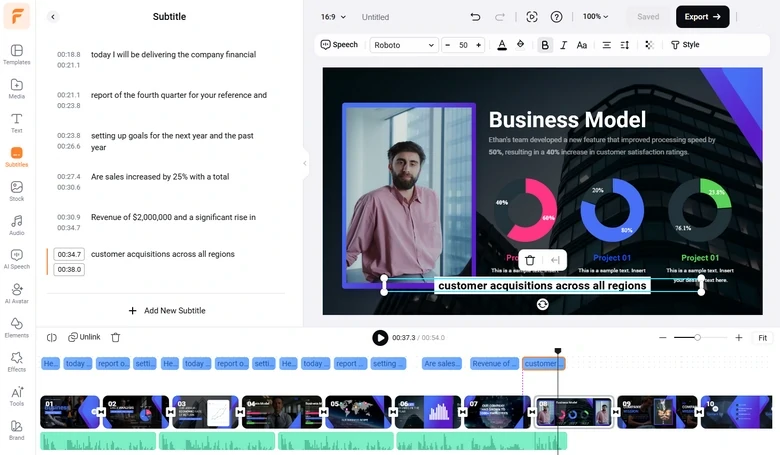Go back from the Subtitle panel

click(x=53, y=17)
